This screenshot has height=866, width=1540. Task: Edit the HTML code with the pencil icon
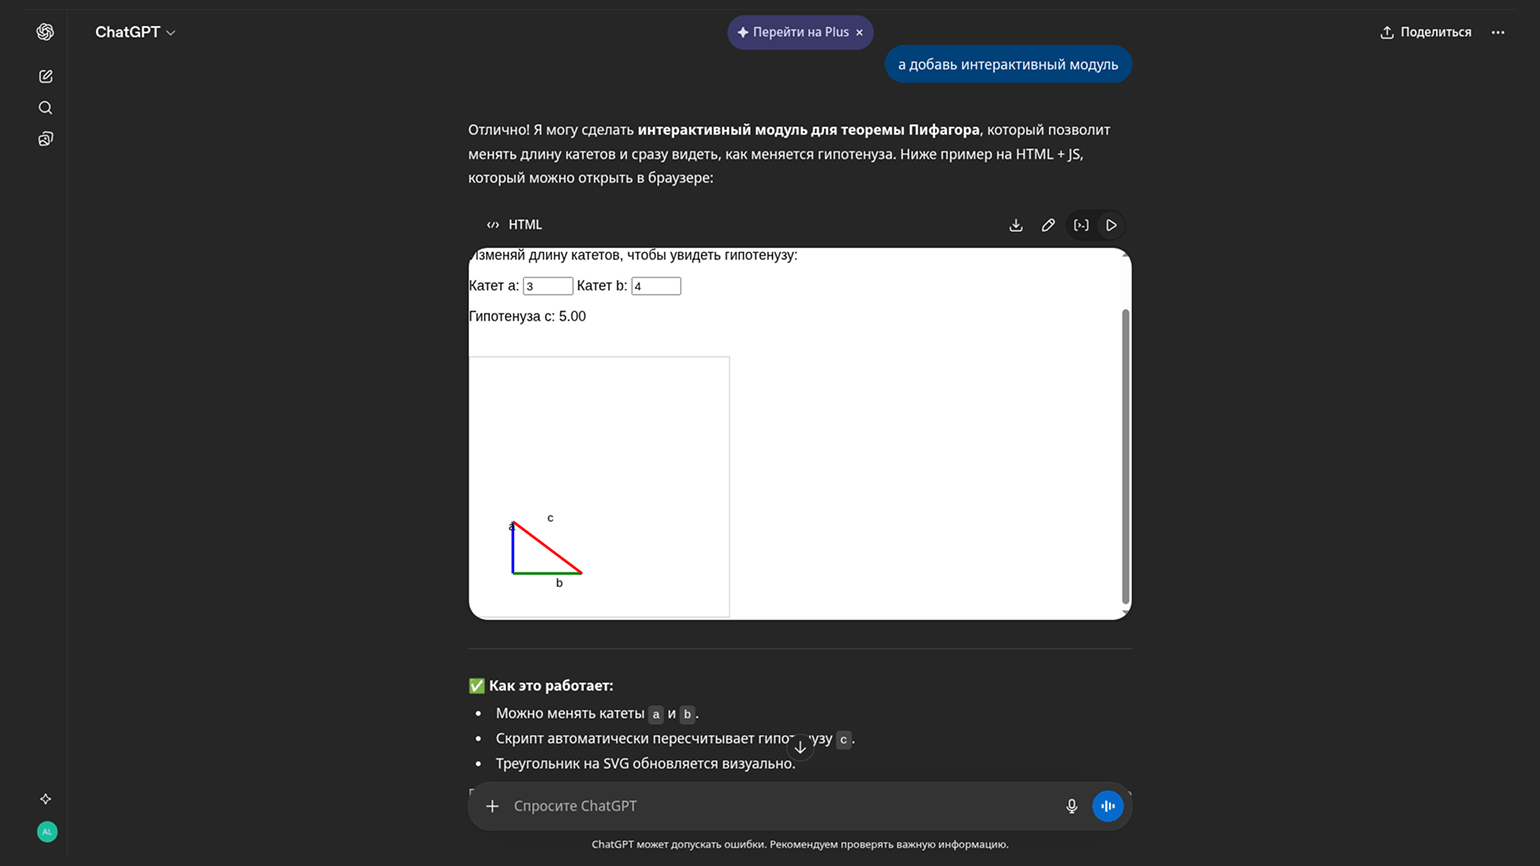click(1048, 225)
